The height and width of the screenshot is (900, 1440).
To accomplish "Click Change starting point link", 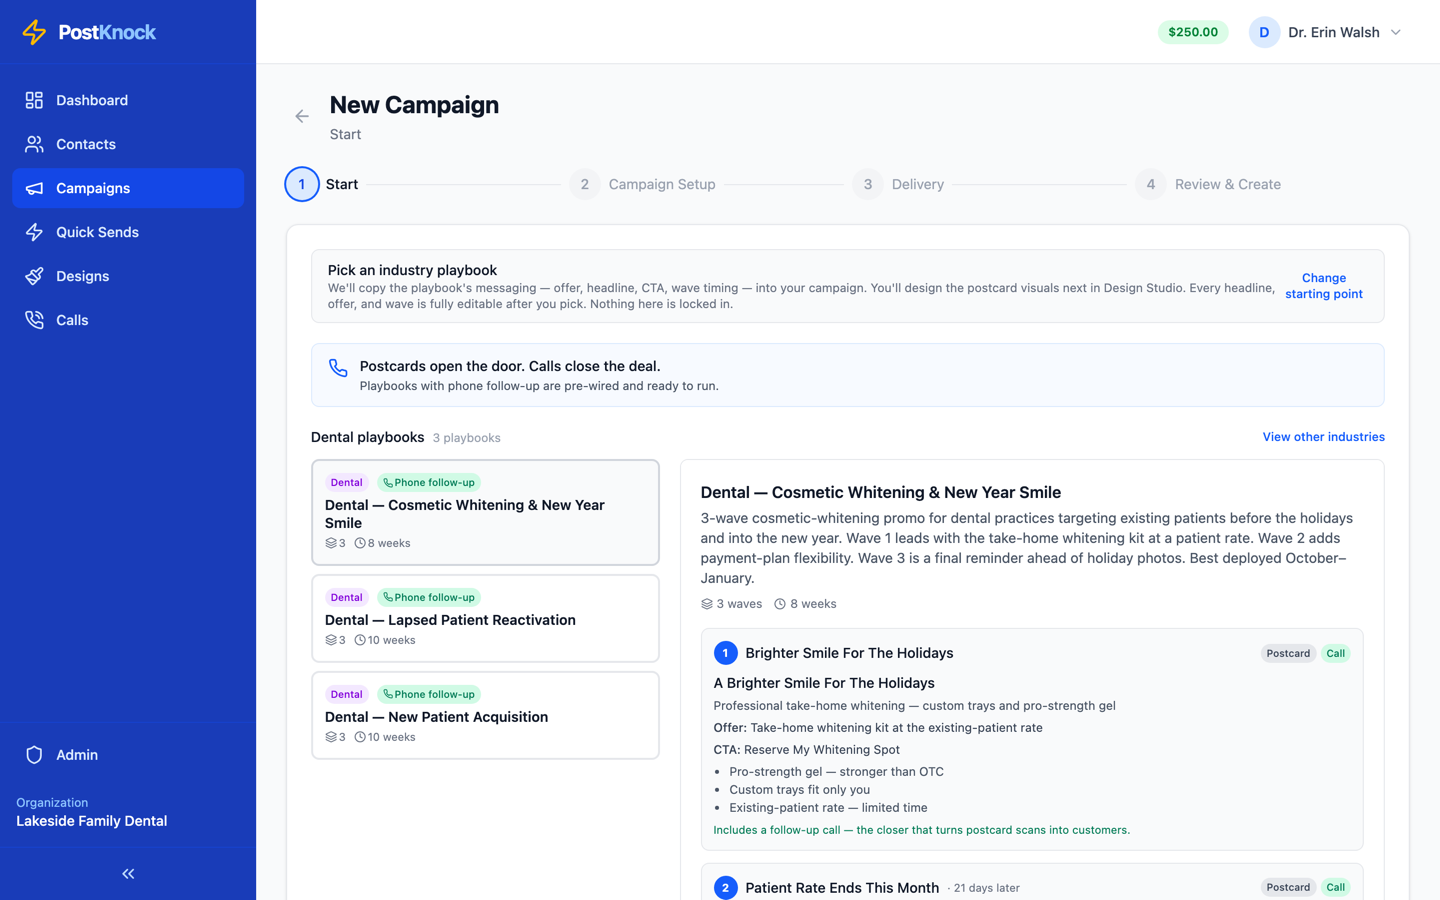I will [1324, 286].
